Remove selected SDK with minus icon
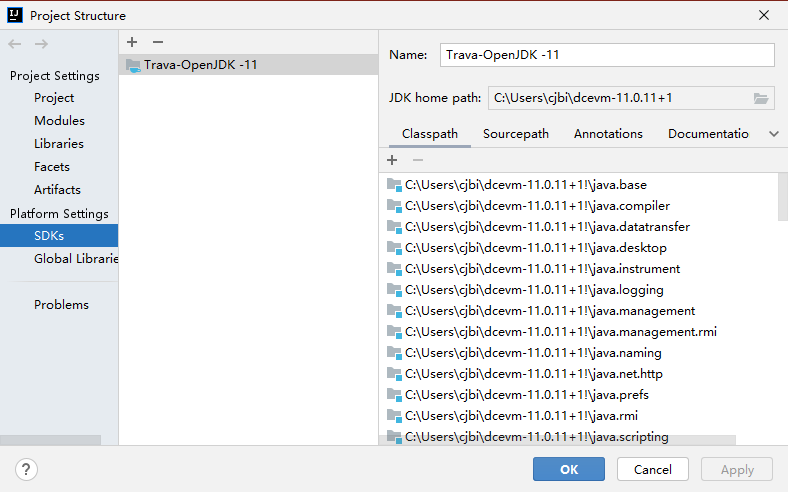This screenshot has height=492, width=788. (x=158, y=42)
